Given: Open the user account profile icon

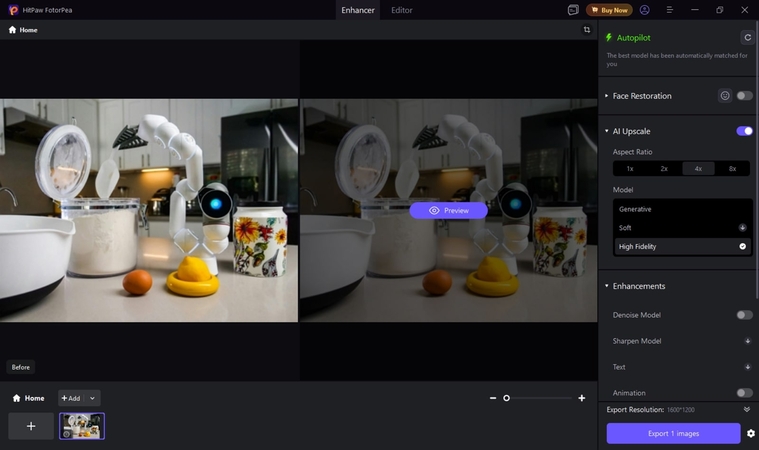Looking at the screenshot, I should tap(645, 10).
